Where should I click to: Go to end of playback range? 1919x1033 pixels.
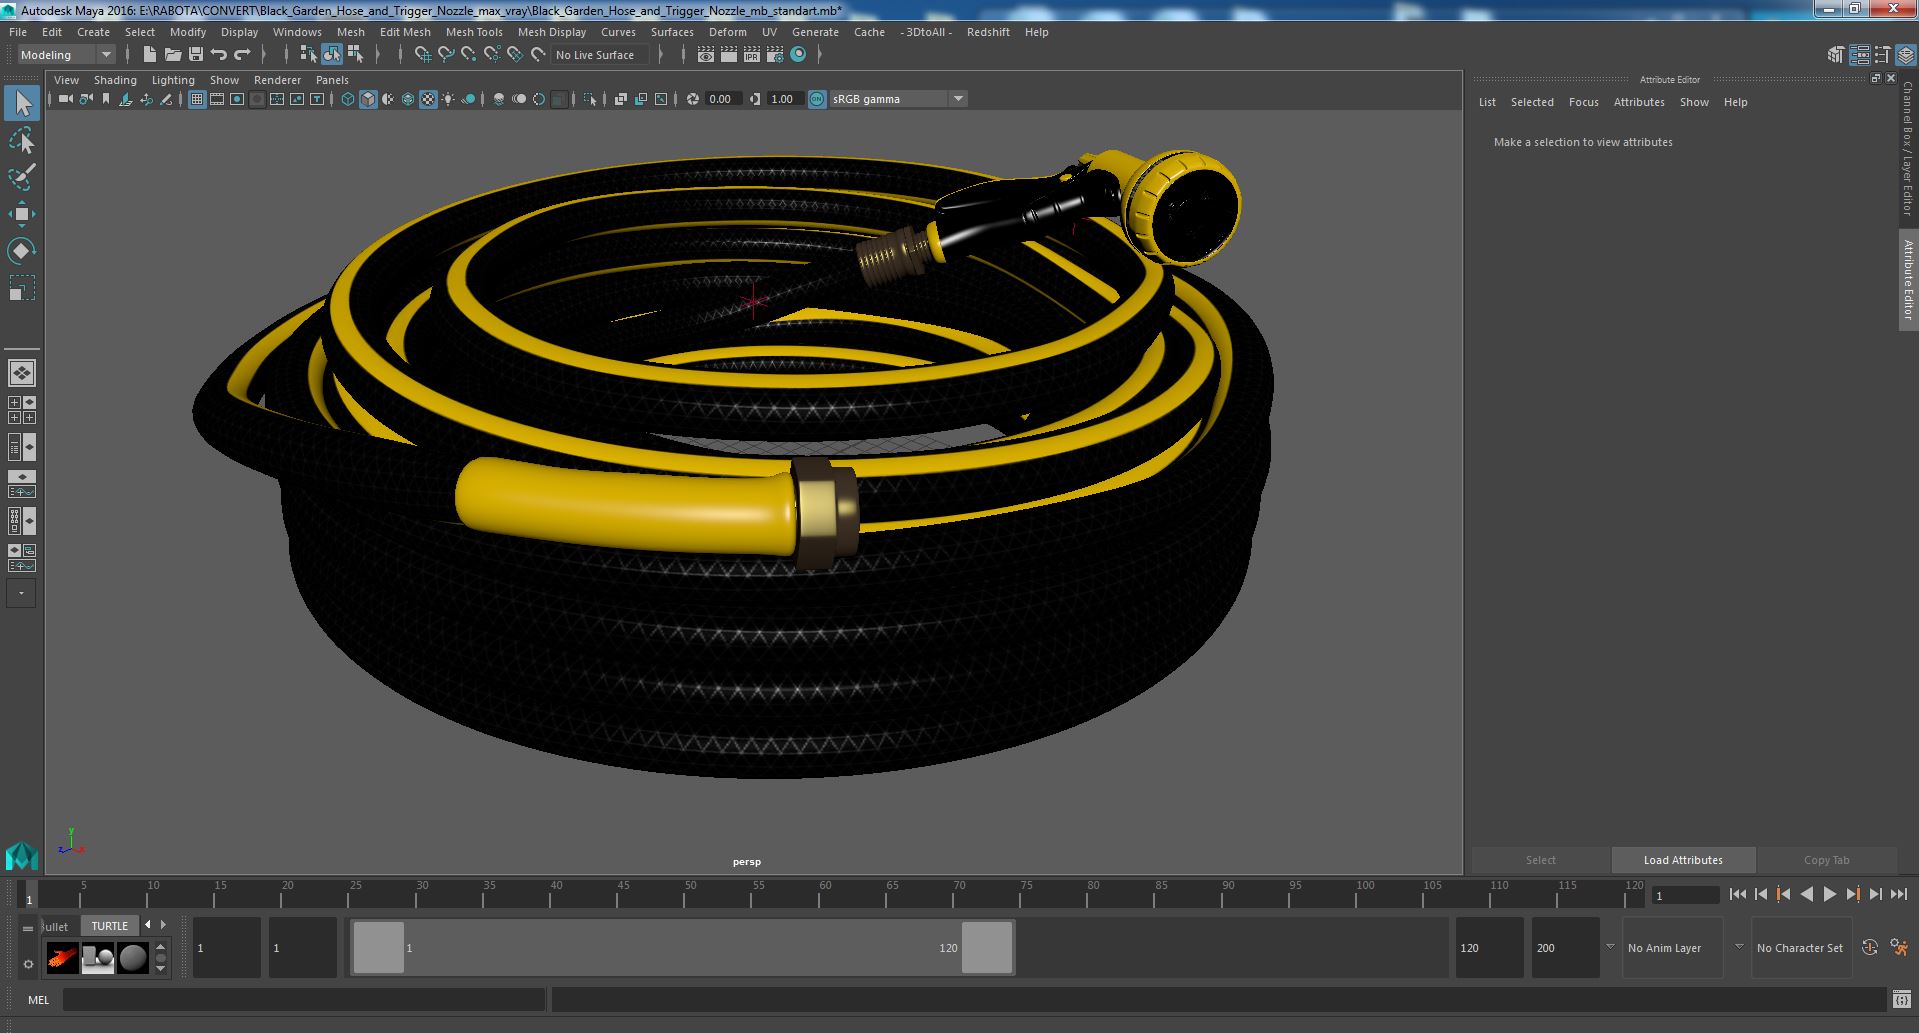(x=1898, y=895)
